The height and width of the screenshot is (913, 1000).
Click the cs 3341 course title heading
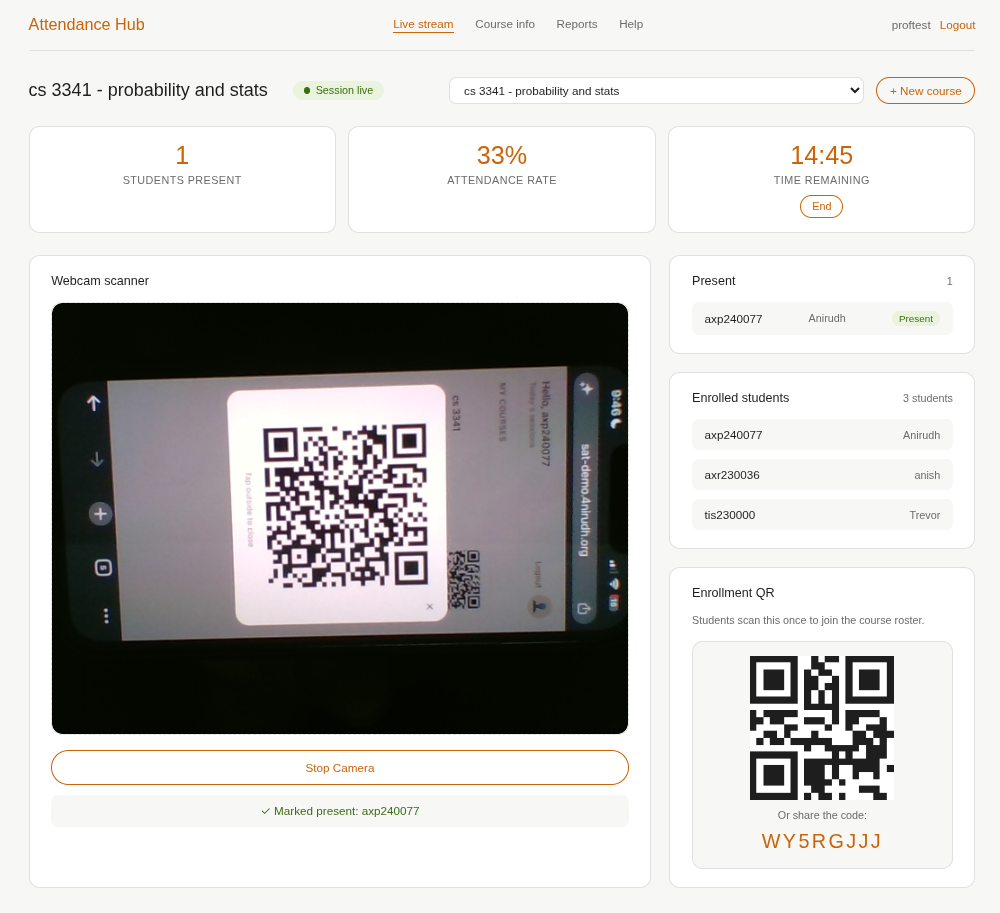[148, 90]
